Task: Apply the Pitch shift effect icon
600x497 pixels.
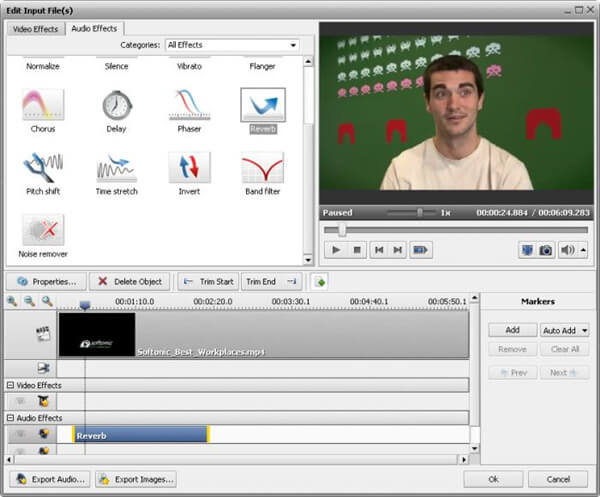Action: [x=43, y=168]
